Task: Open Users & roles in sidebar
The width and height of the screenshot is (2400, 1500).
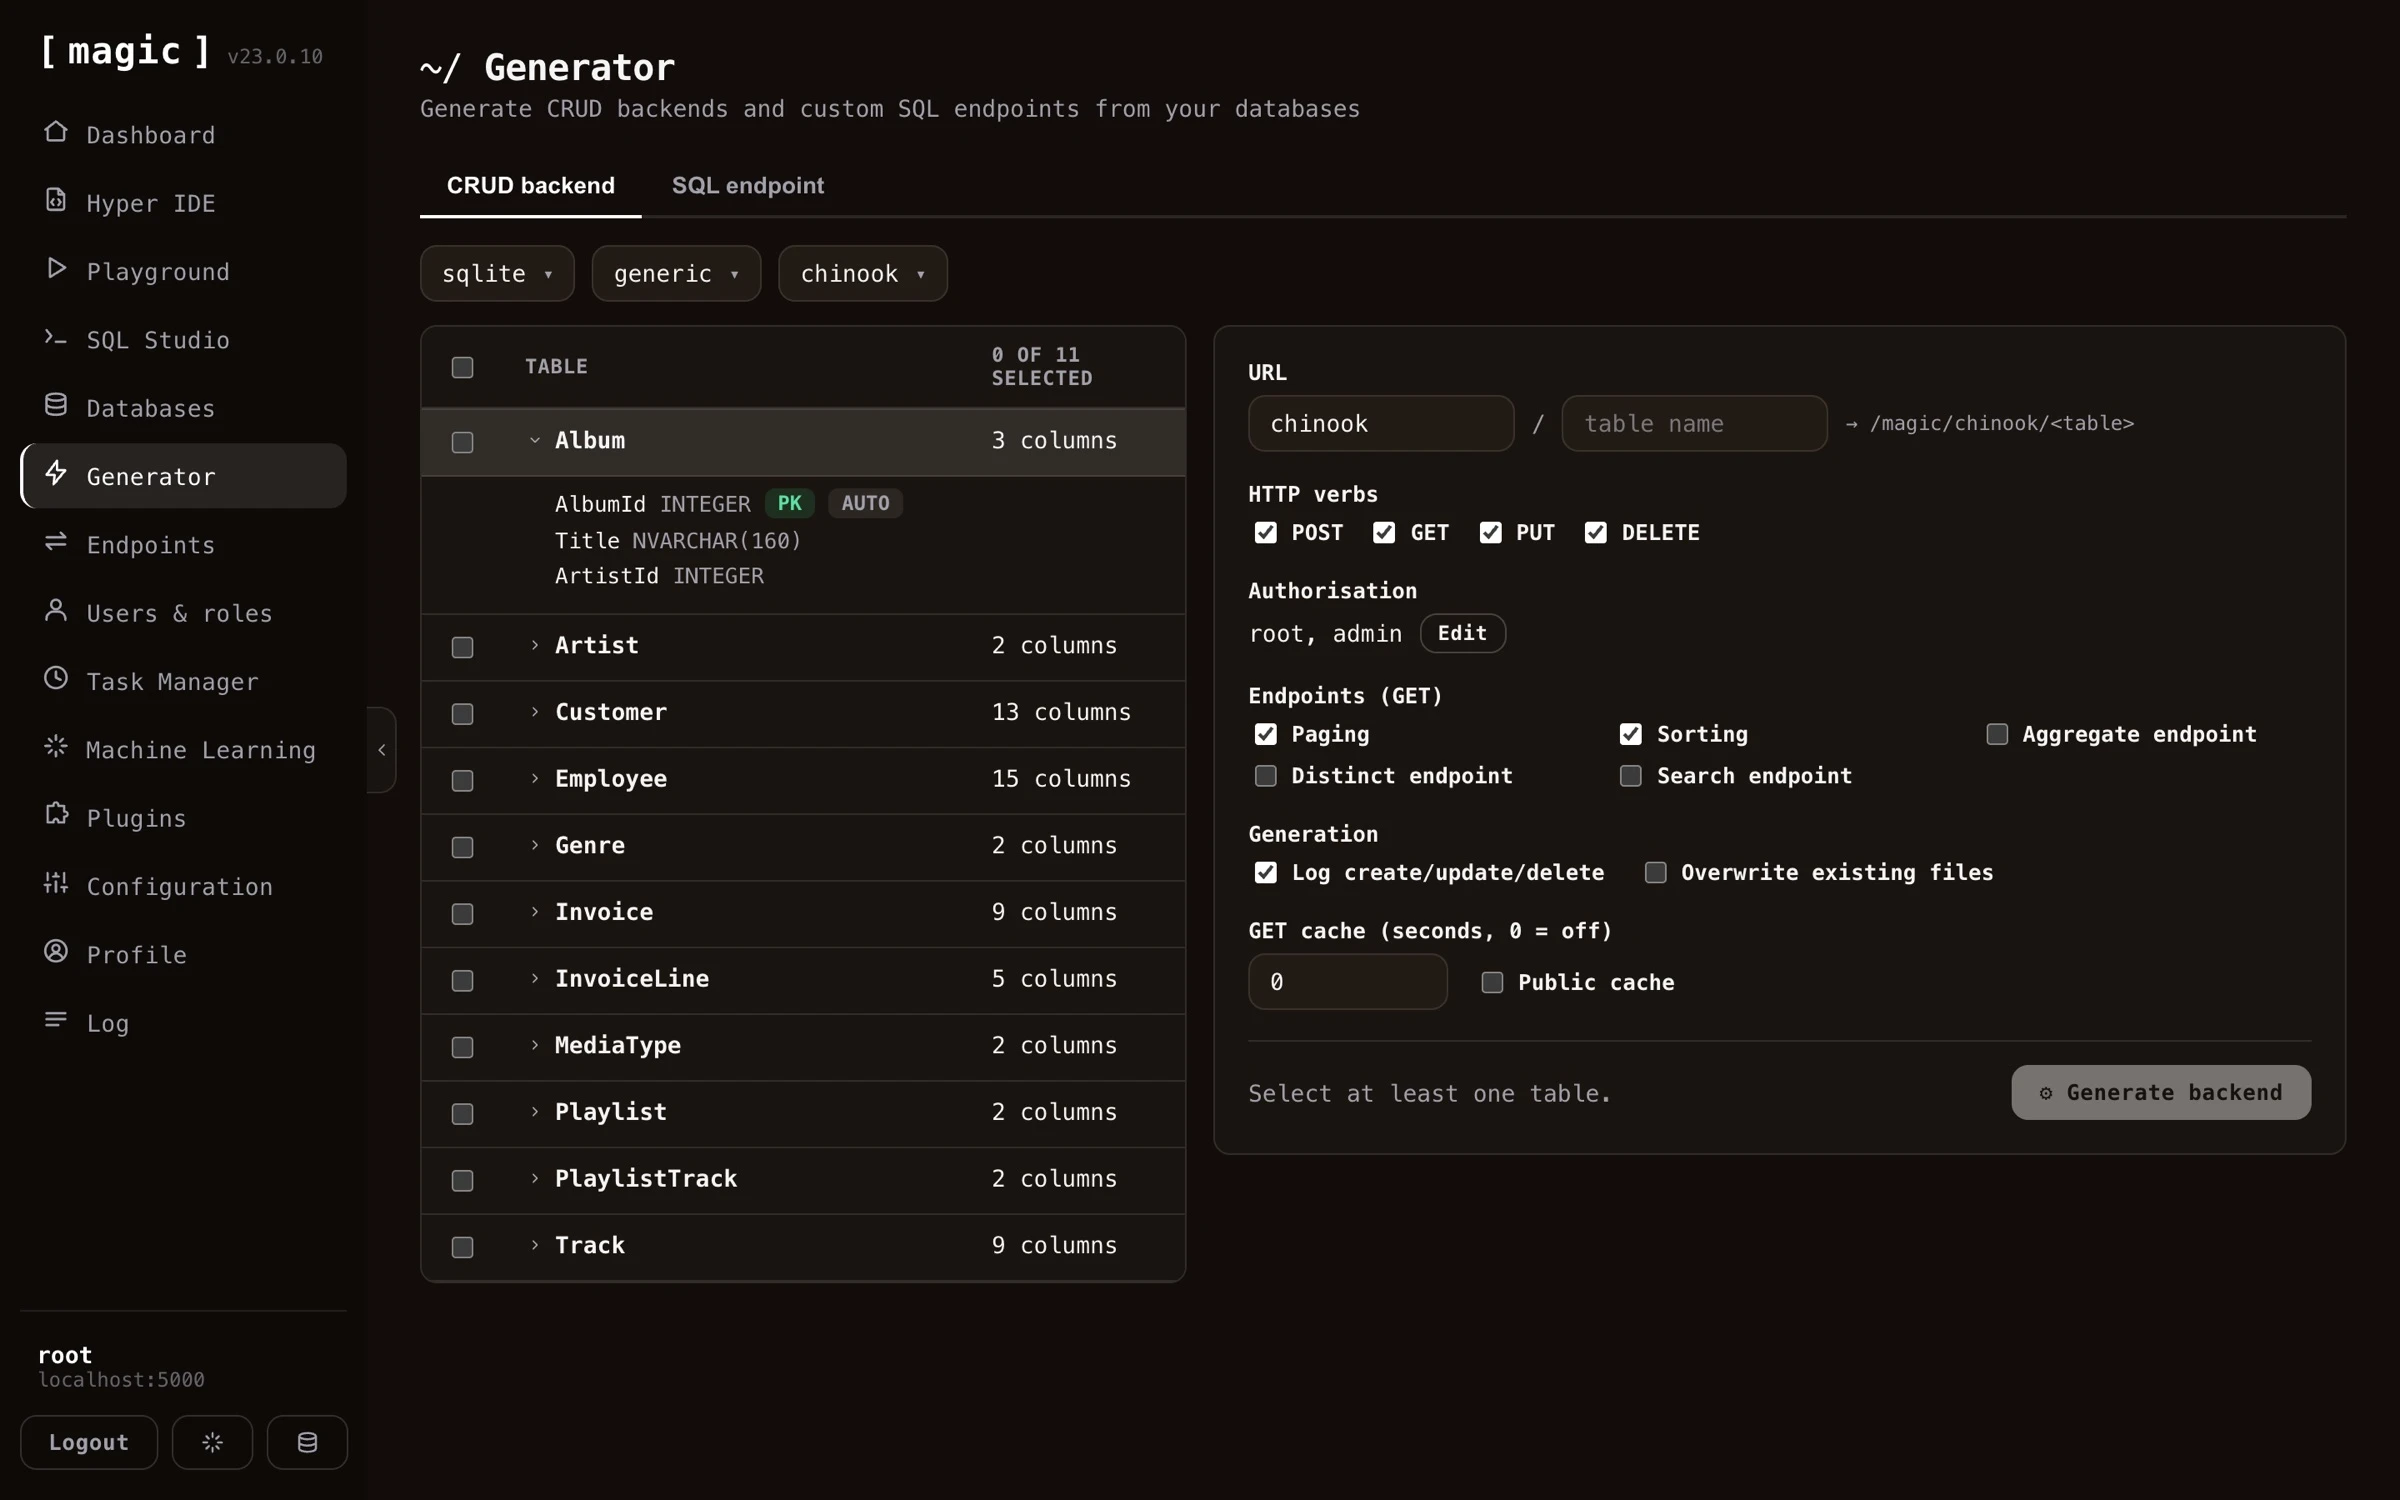Action: click(184, 613)
